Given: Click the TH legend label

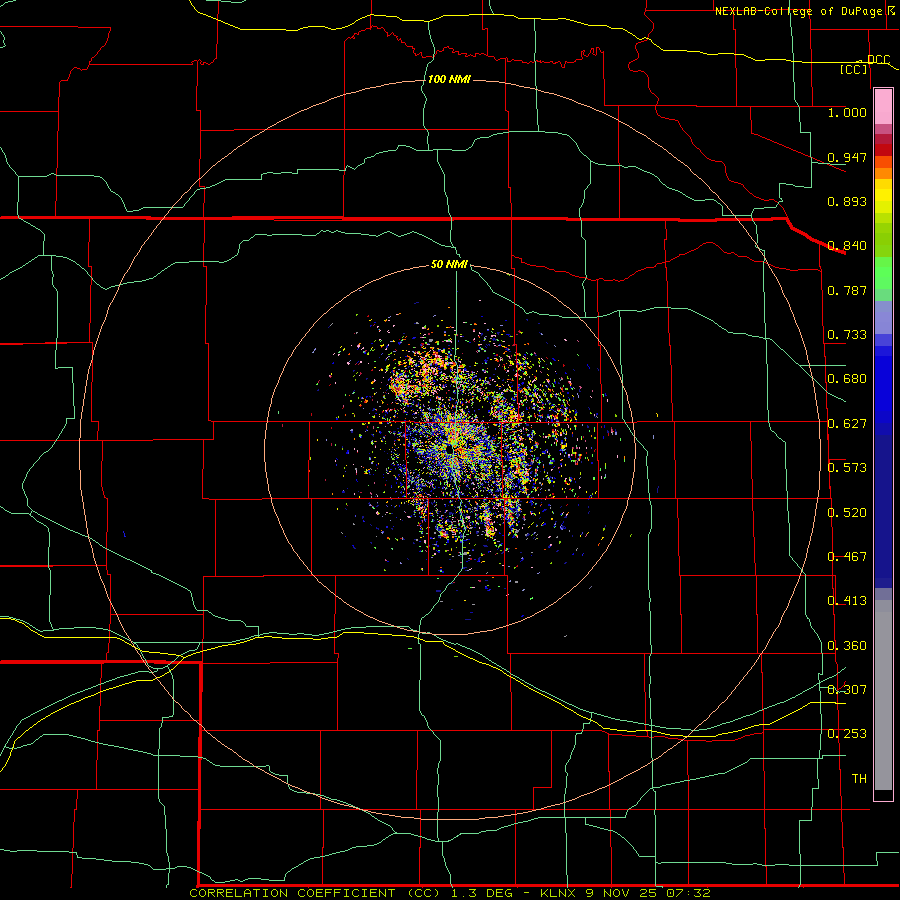Looking at the screenshot, I should pyautogui.click(x=859, y=779).
